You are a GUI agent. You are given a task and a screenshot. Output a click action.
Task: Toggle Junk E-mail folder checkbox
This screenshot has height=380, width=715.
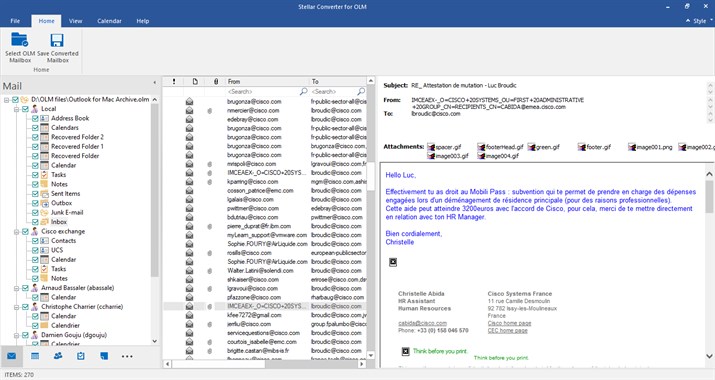pyautogui.click(x=35, y=212)
